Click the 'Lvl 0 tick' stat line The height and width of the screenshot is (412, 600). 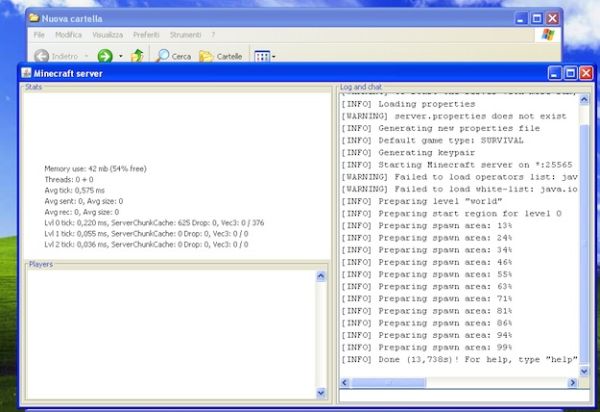pyautogui.click(x=154, y=223)
